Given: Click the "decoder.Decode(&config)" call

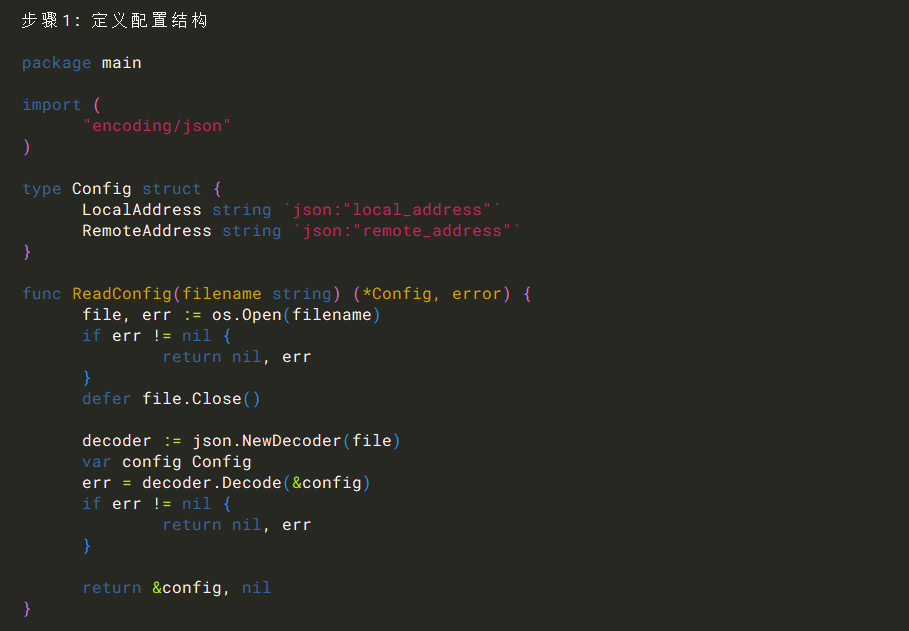Looking at the screenshot, I should pyautogui.click(x=256, y=483).
